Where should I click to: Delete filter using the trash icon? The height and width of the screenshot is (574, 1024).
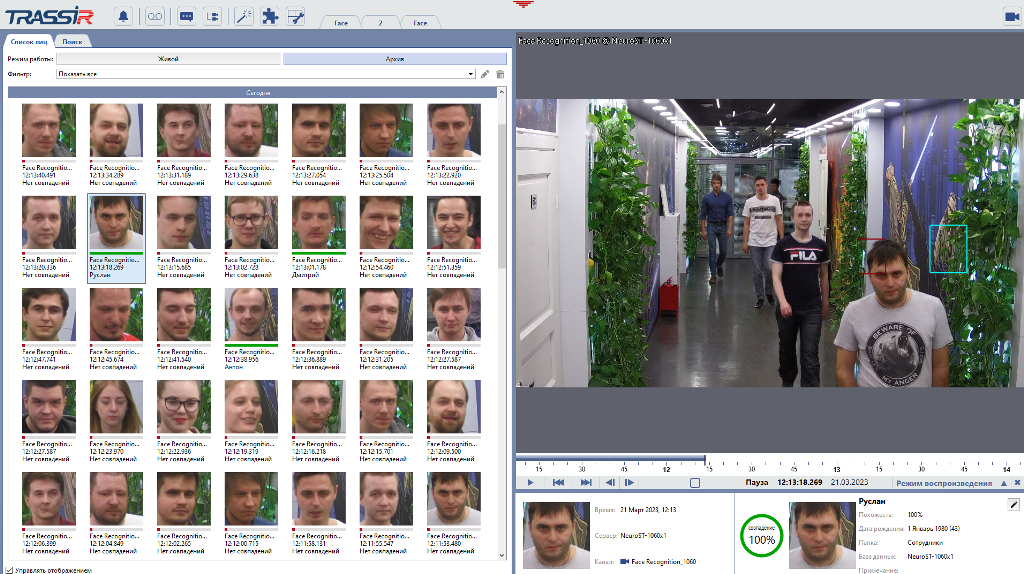click(500, 74)
